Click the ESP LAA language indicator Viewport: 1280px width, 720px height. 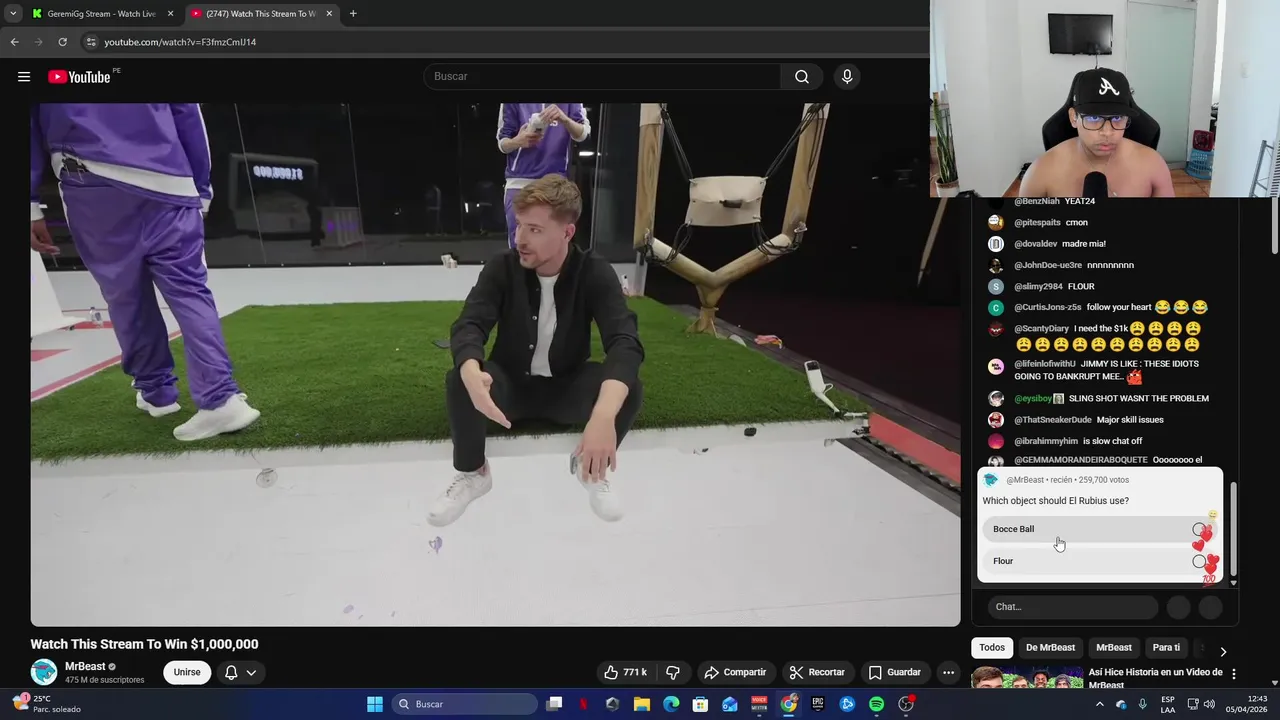1168,704
